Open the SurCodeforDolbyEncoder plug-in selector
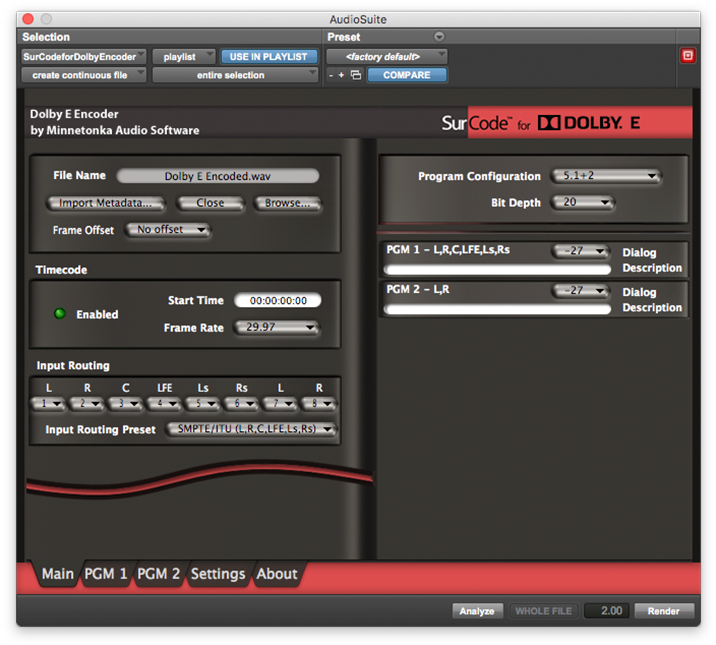The width and height of the screenshot is (716, 645). 84,57
